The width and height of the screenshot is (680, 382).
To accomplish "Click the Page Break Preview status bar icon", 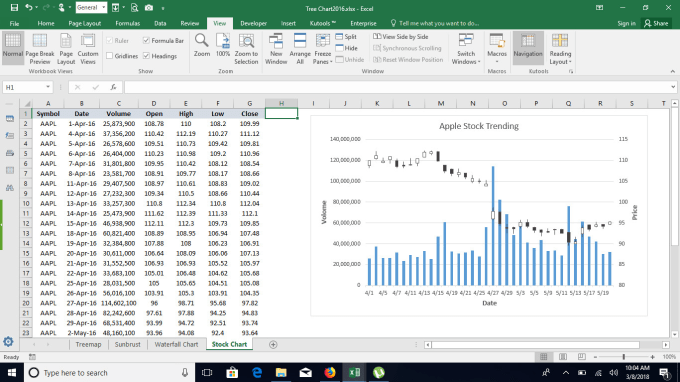I will (x=582, y=357).
